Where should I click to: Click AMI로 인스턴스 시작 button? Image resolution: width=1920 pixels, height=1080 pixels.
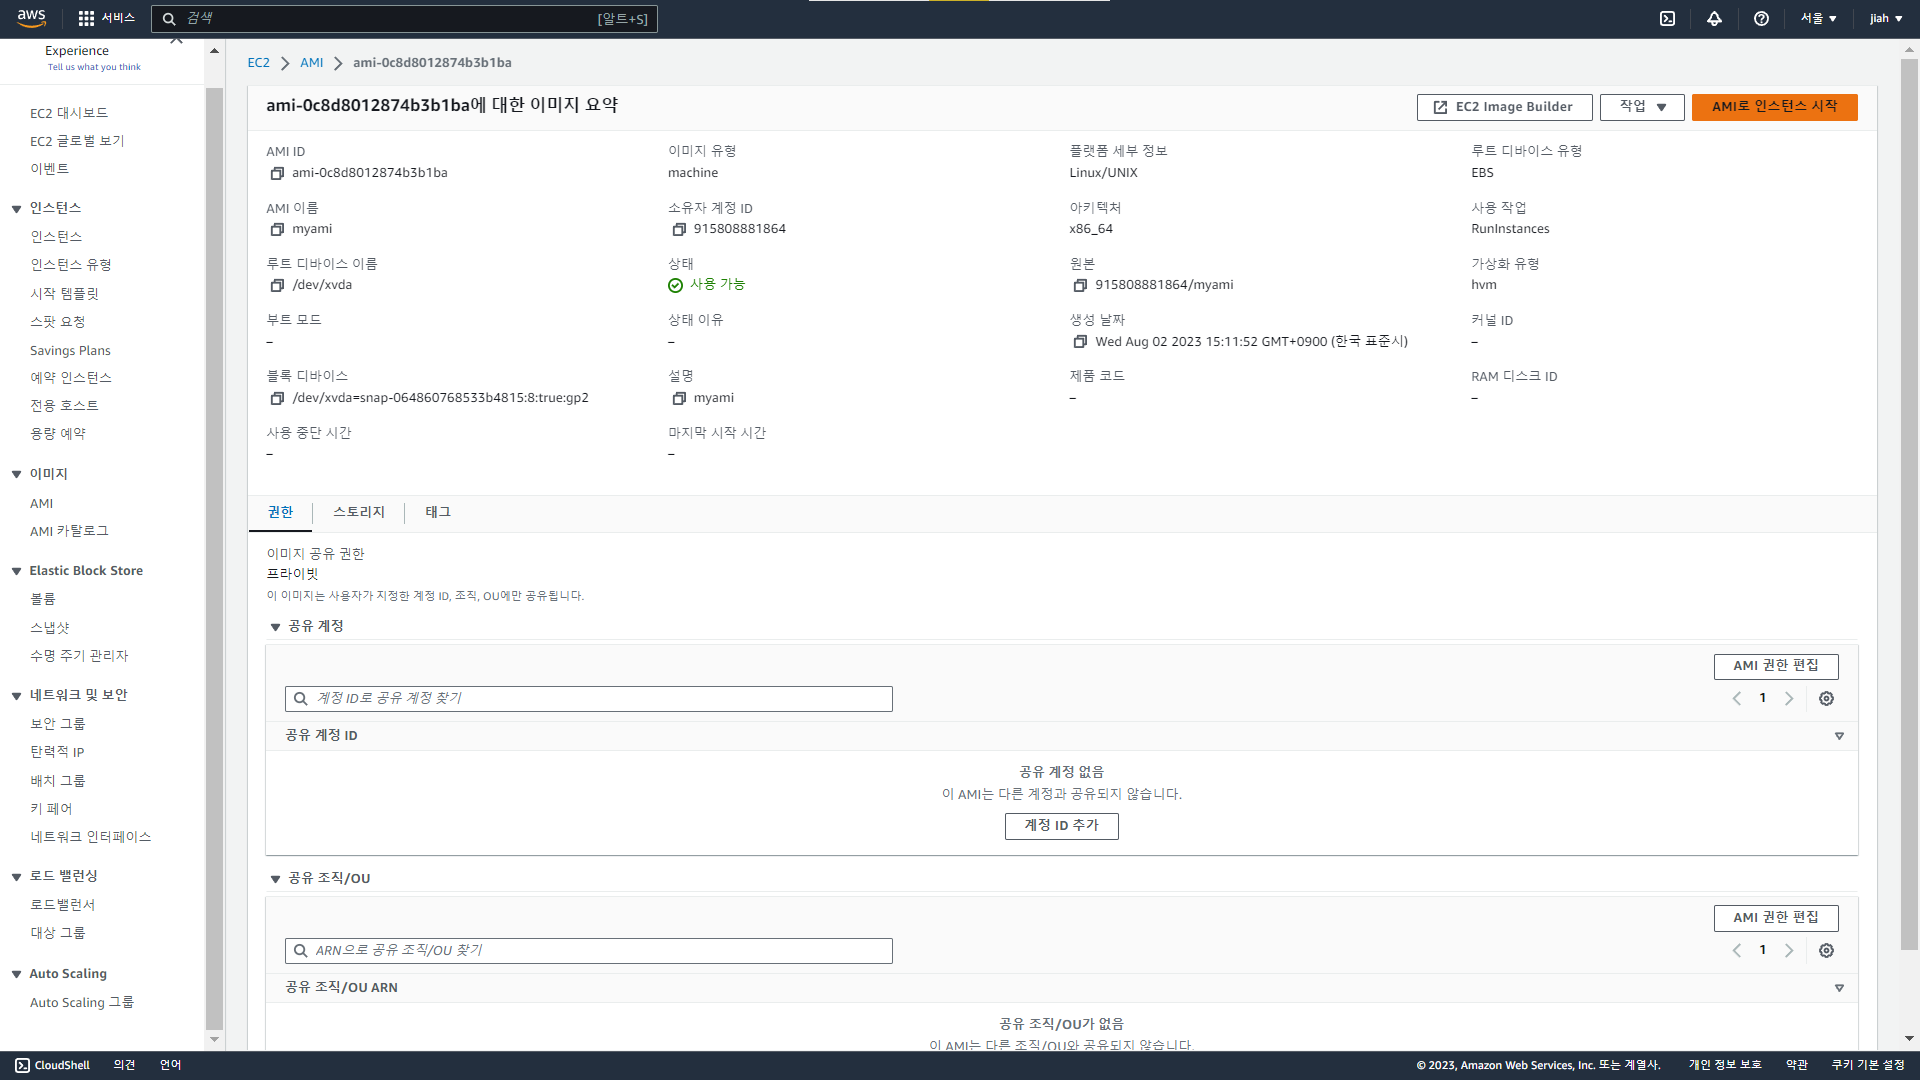(x=1774, y=107)
